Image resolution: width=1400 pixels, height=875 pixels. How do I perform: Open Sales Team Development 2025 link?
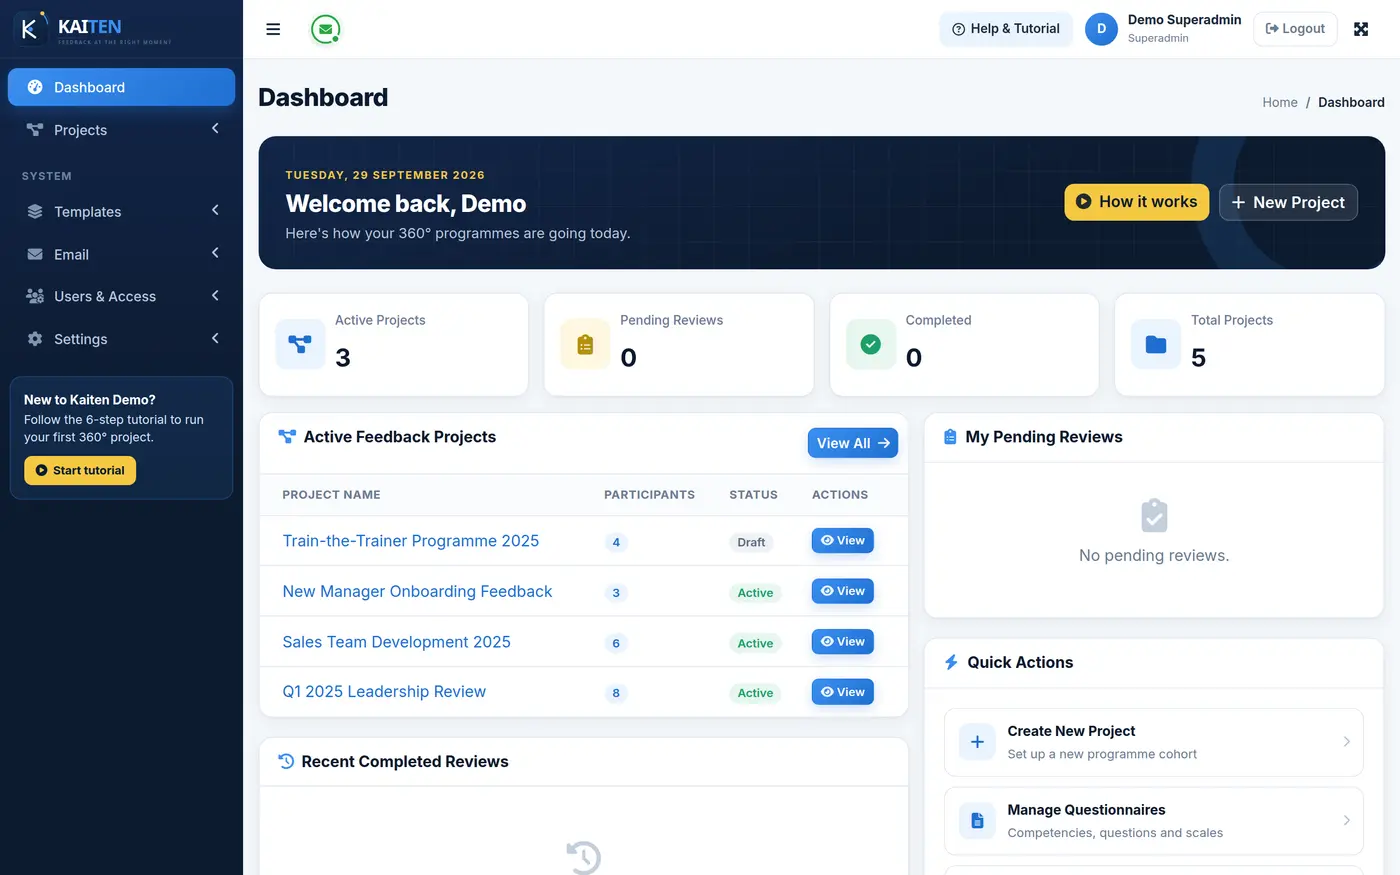pyautogui.click(x=396, y=642)
